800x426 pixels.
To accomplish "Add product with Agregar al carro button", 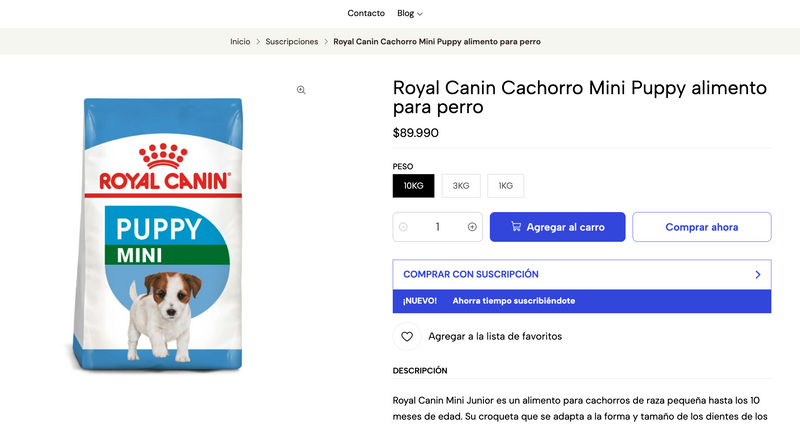I will [x=557, y=227].
